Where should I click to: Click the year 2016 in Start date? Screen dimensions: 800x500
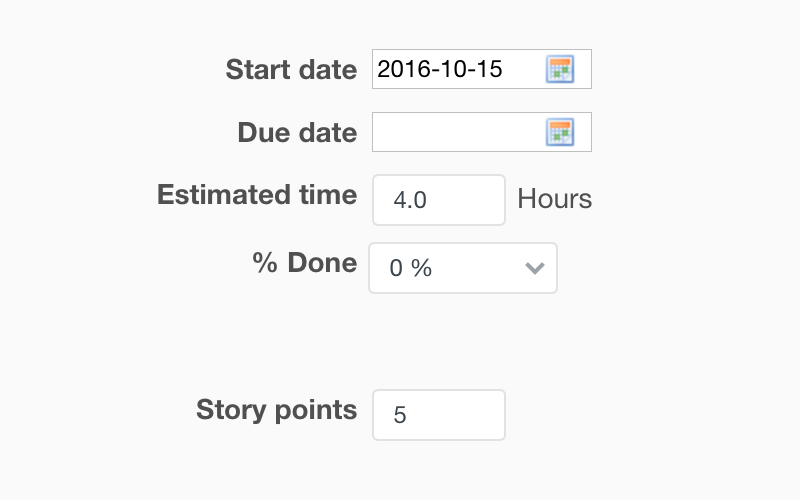click(x=401, y=70)
